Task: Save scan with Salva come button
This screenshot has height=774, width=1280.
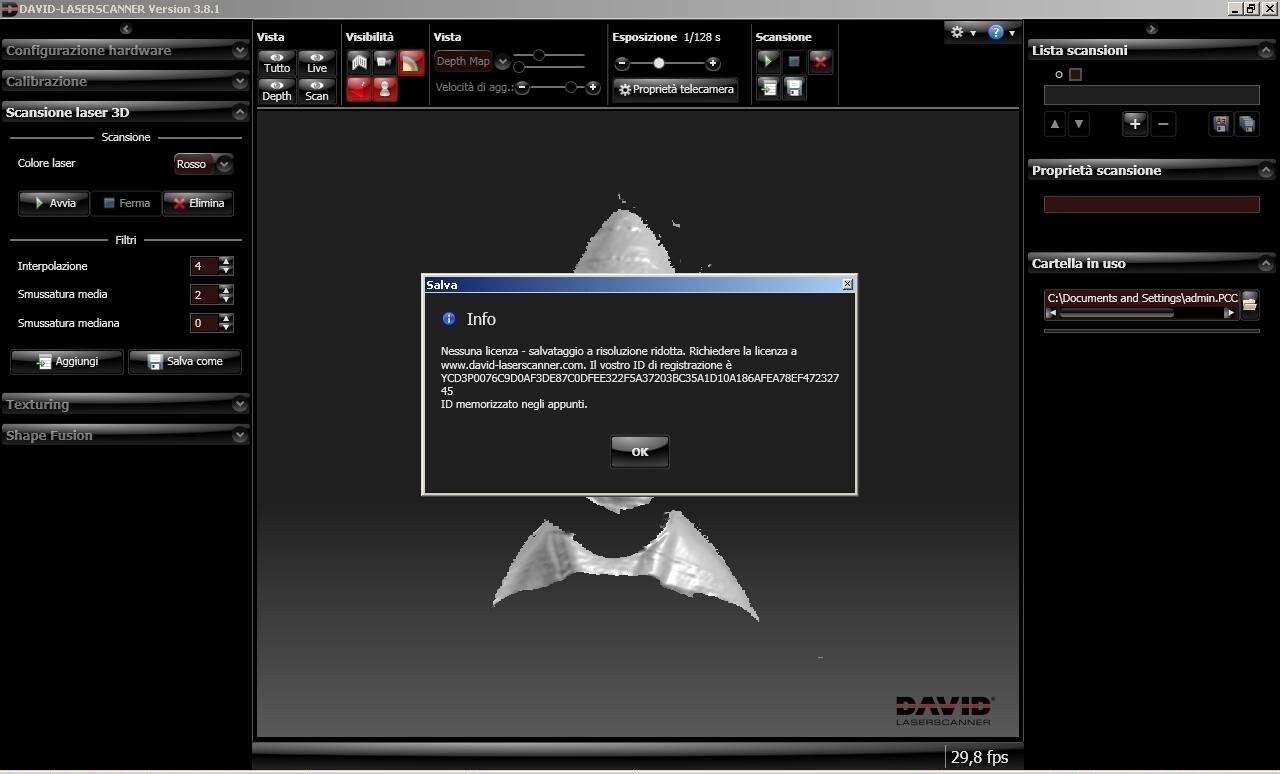Action: (185, 361)
